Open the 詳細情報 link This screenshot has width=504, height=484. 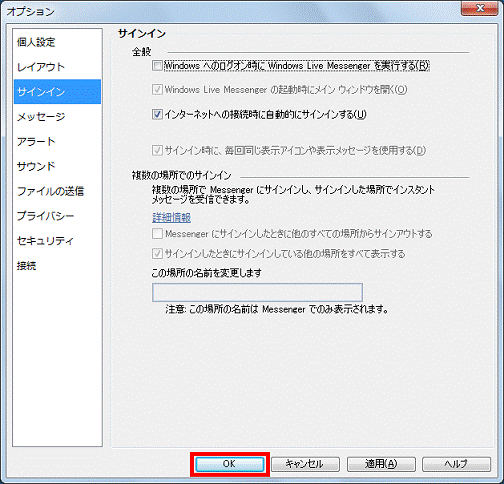171,217
